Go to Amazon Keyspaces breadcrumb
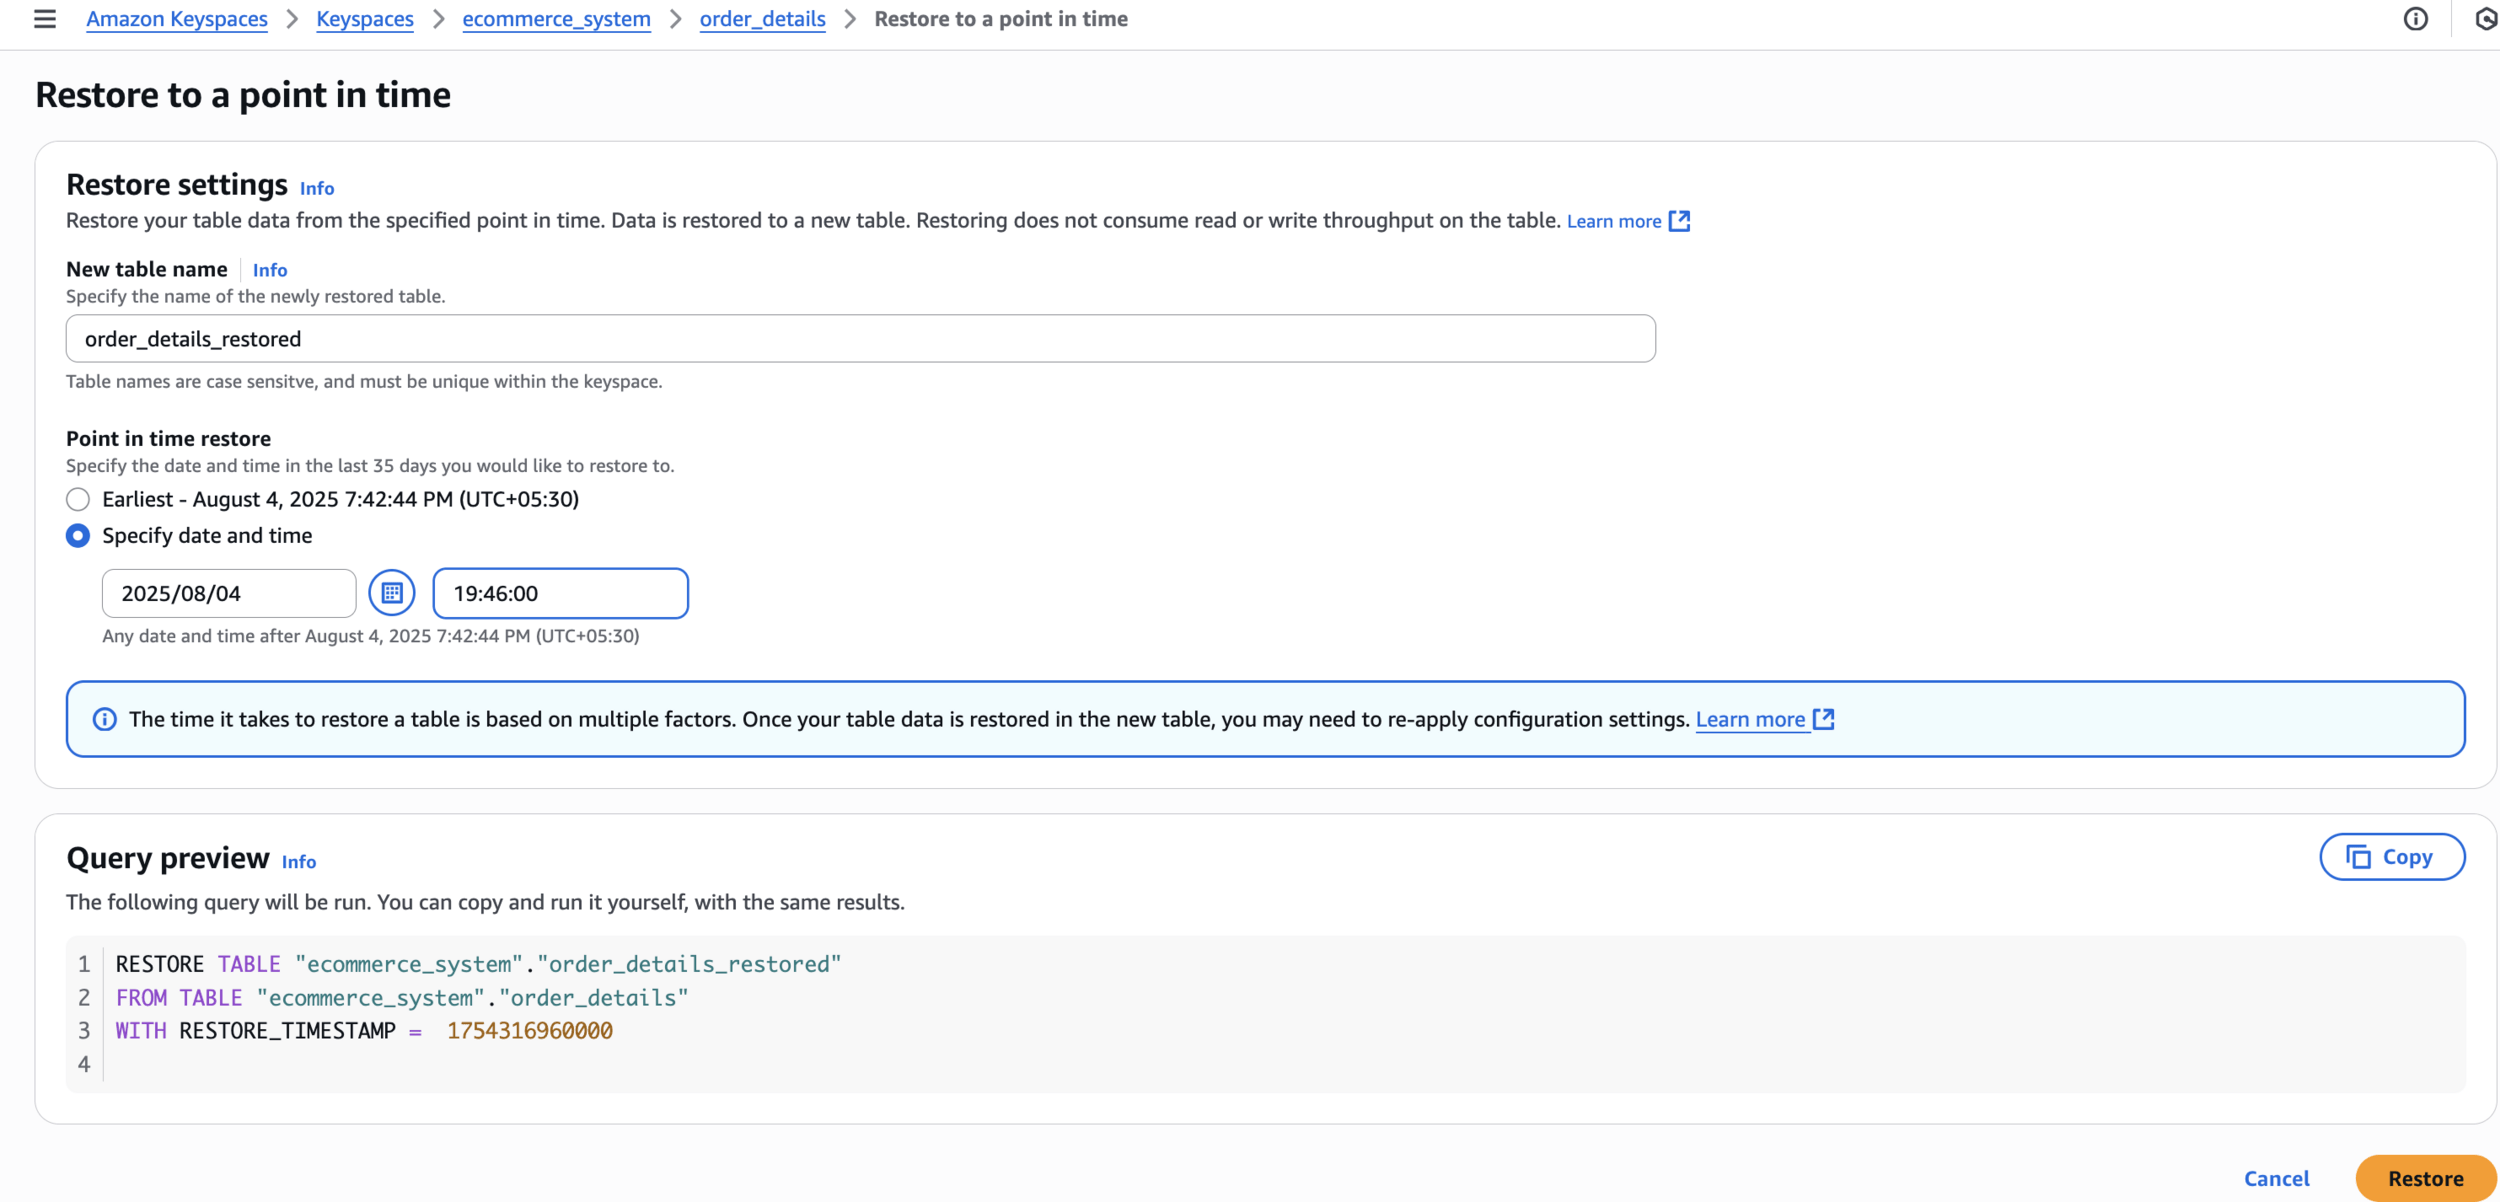This screenshot has height=1202, width=2500. (x=177, y=19)
